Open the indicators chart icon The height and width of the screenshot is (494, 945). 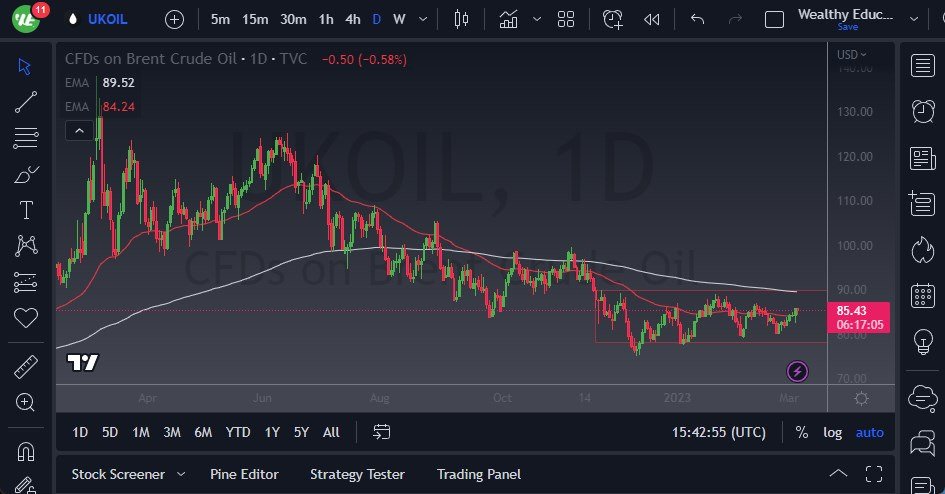click(x=509, y=19)
